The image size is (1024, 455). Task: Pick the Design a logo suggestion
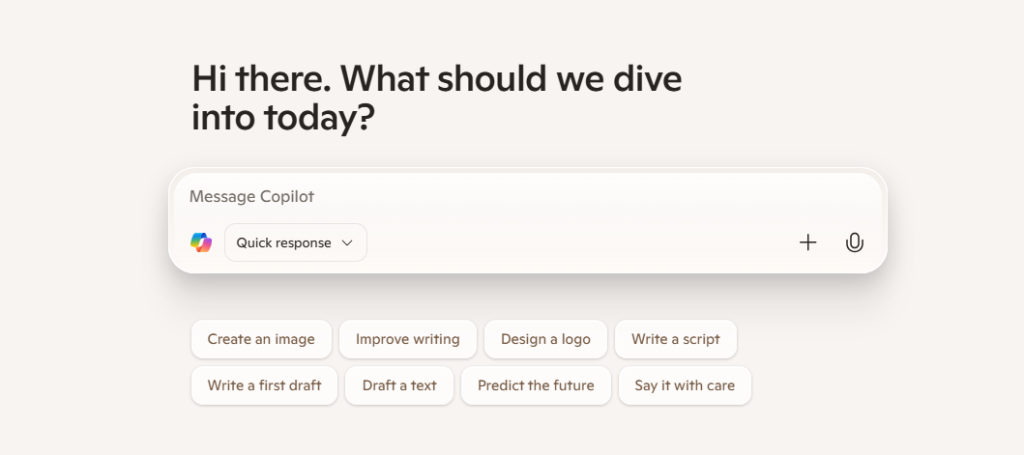(545, 339)
